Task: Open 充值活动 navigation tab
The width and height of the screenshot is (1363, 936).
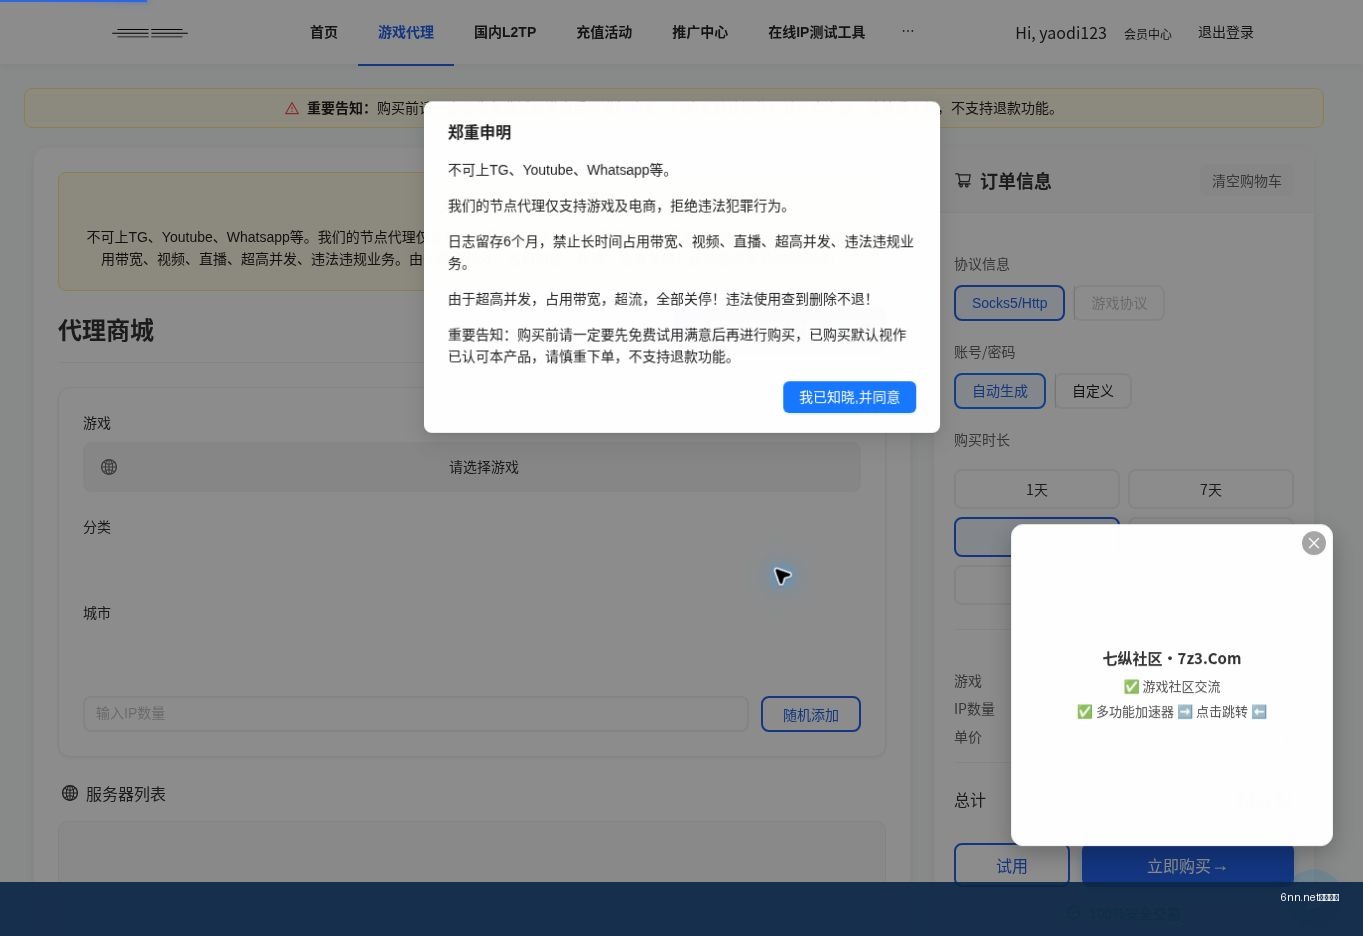Action: (604, 32)
